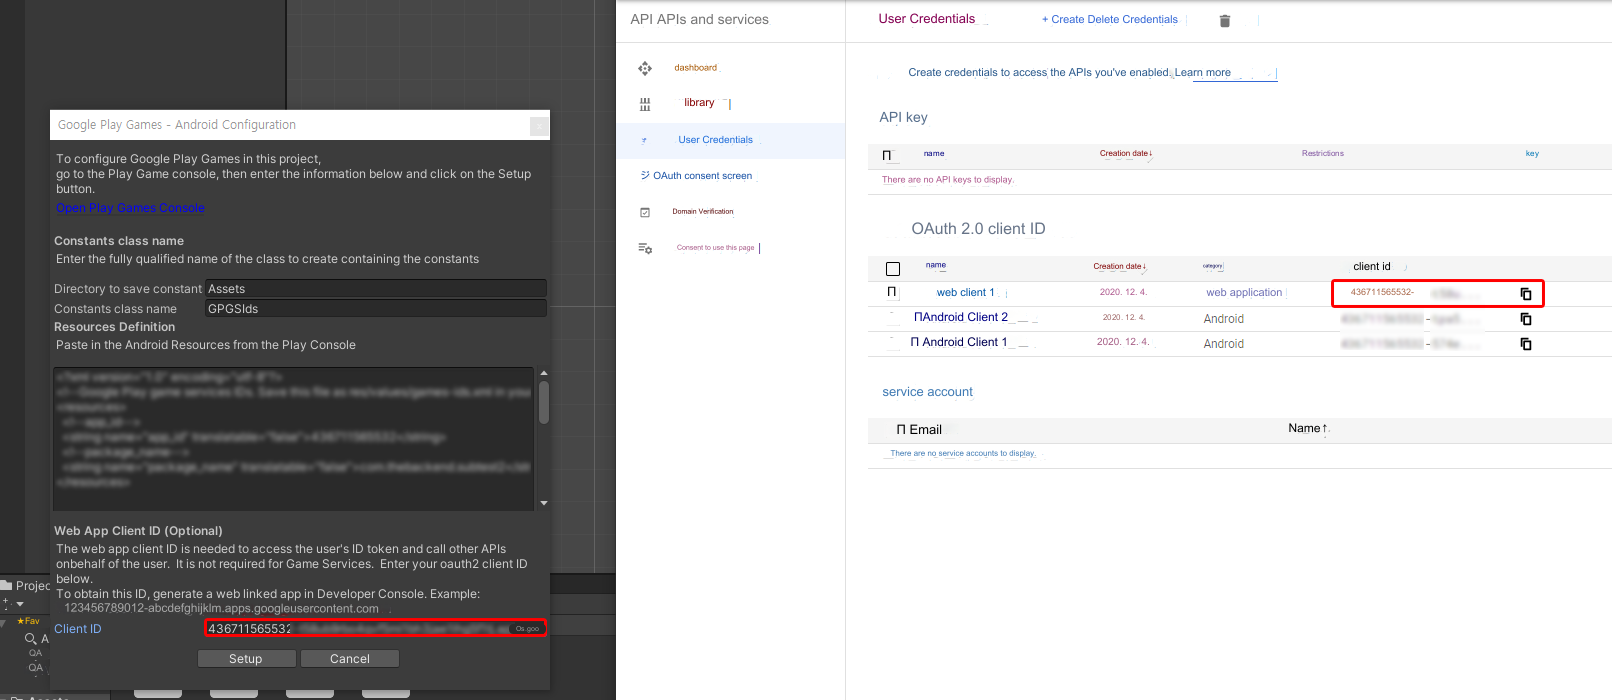The width and height of the screenshot is (1612, 700).
Task: Select User Credentials in the sidebar
Action: (x=716, y=140)
